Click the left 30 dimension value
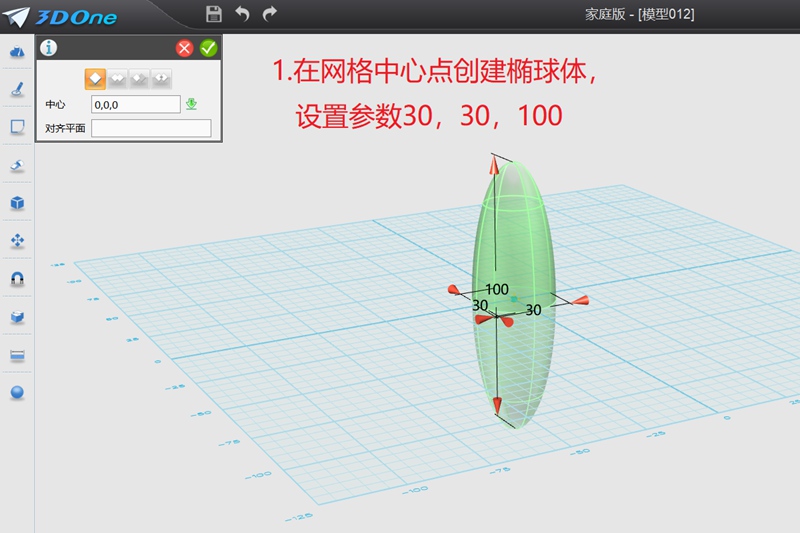Viewport: 800px width, 533px height. 480,305
